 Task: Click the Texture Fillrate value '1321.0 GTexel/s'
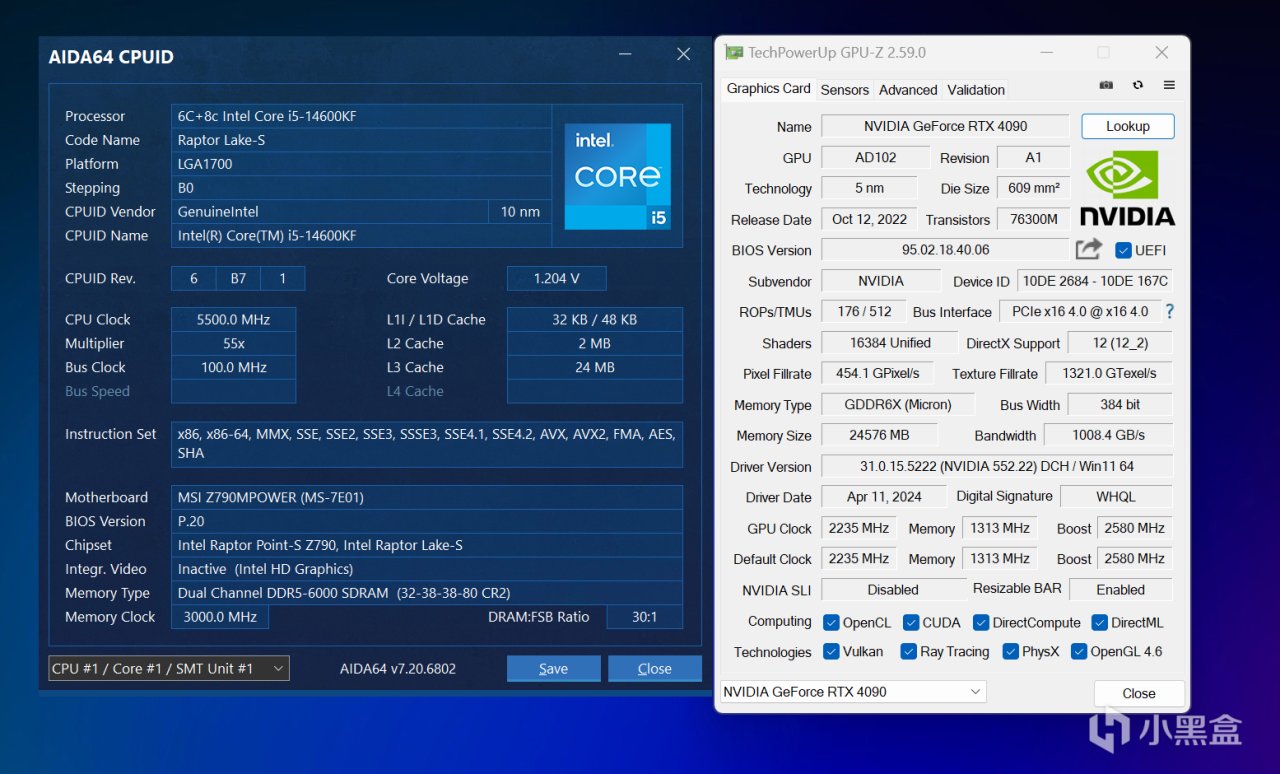pyautogui.click(x=1110, y=373)
